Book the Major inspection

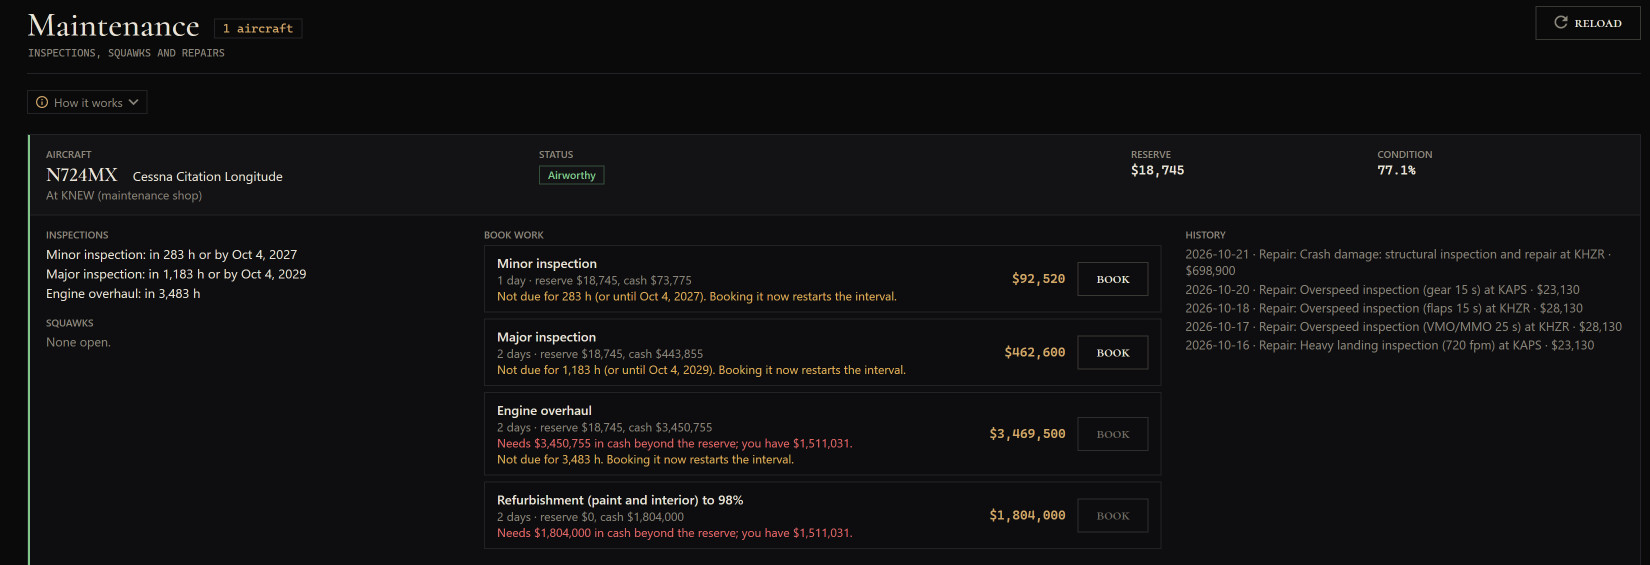1113,353
